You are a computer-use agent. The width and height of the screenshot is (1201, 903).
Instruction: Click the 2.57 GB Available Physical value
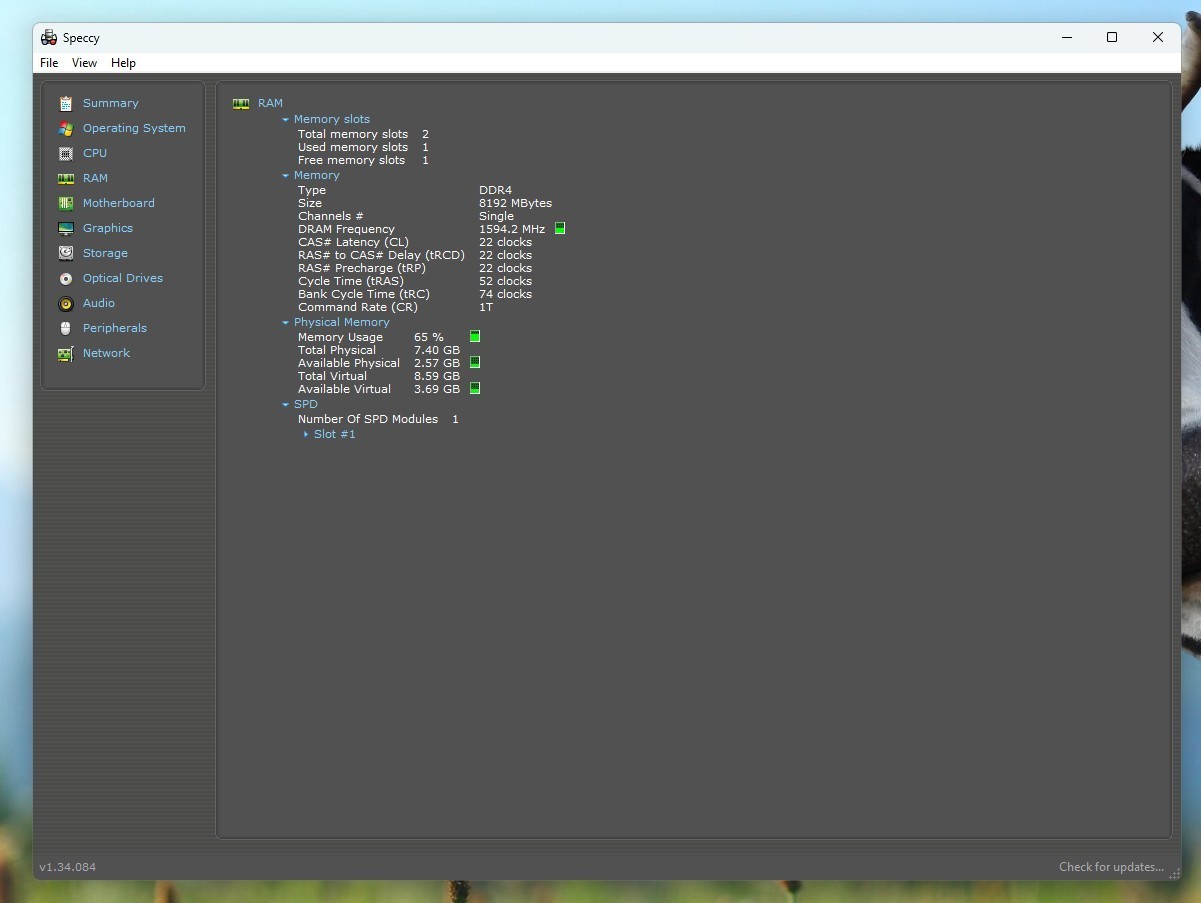point(437,363)
